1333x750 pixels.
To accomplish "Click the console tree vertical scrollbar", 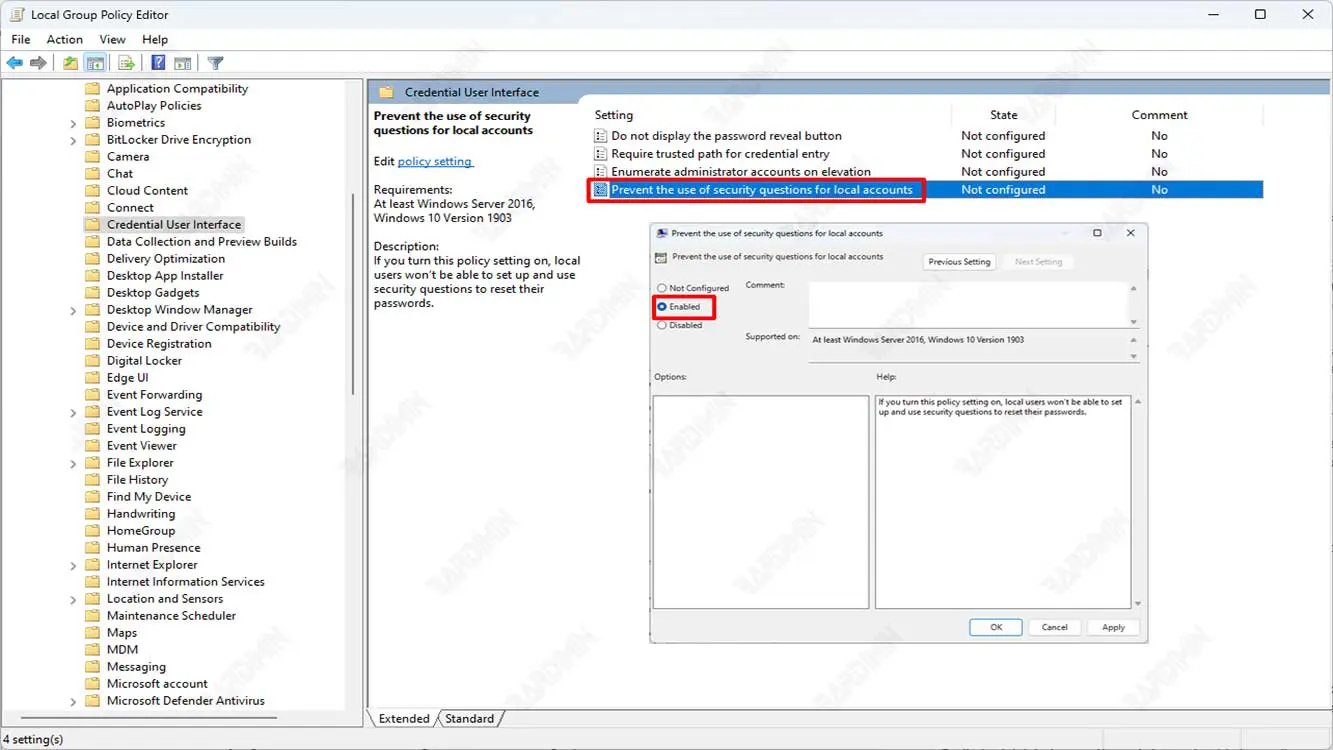I will (x=354, y=293).
